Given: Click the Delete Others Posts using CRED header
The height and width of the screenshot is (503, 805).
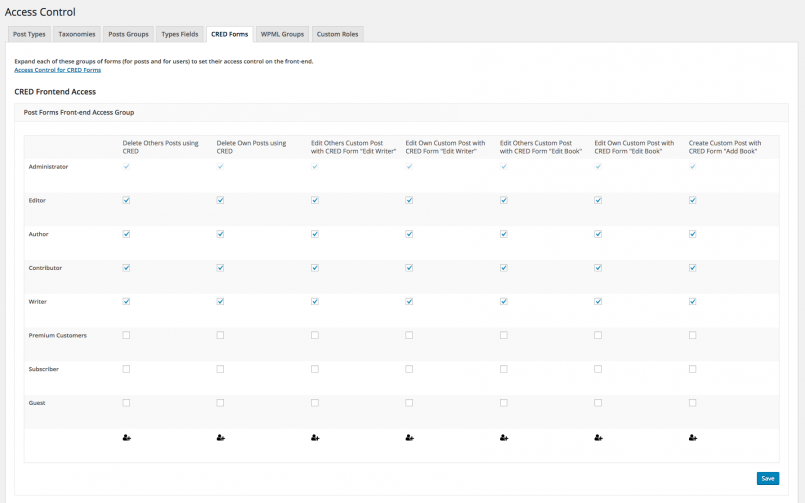Looking at the screenshot, I should pyautogui.click(x=160, y=147).
